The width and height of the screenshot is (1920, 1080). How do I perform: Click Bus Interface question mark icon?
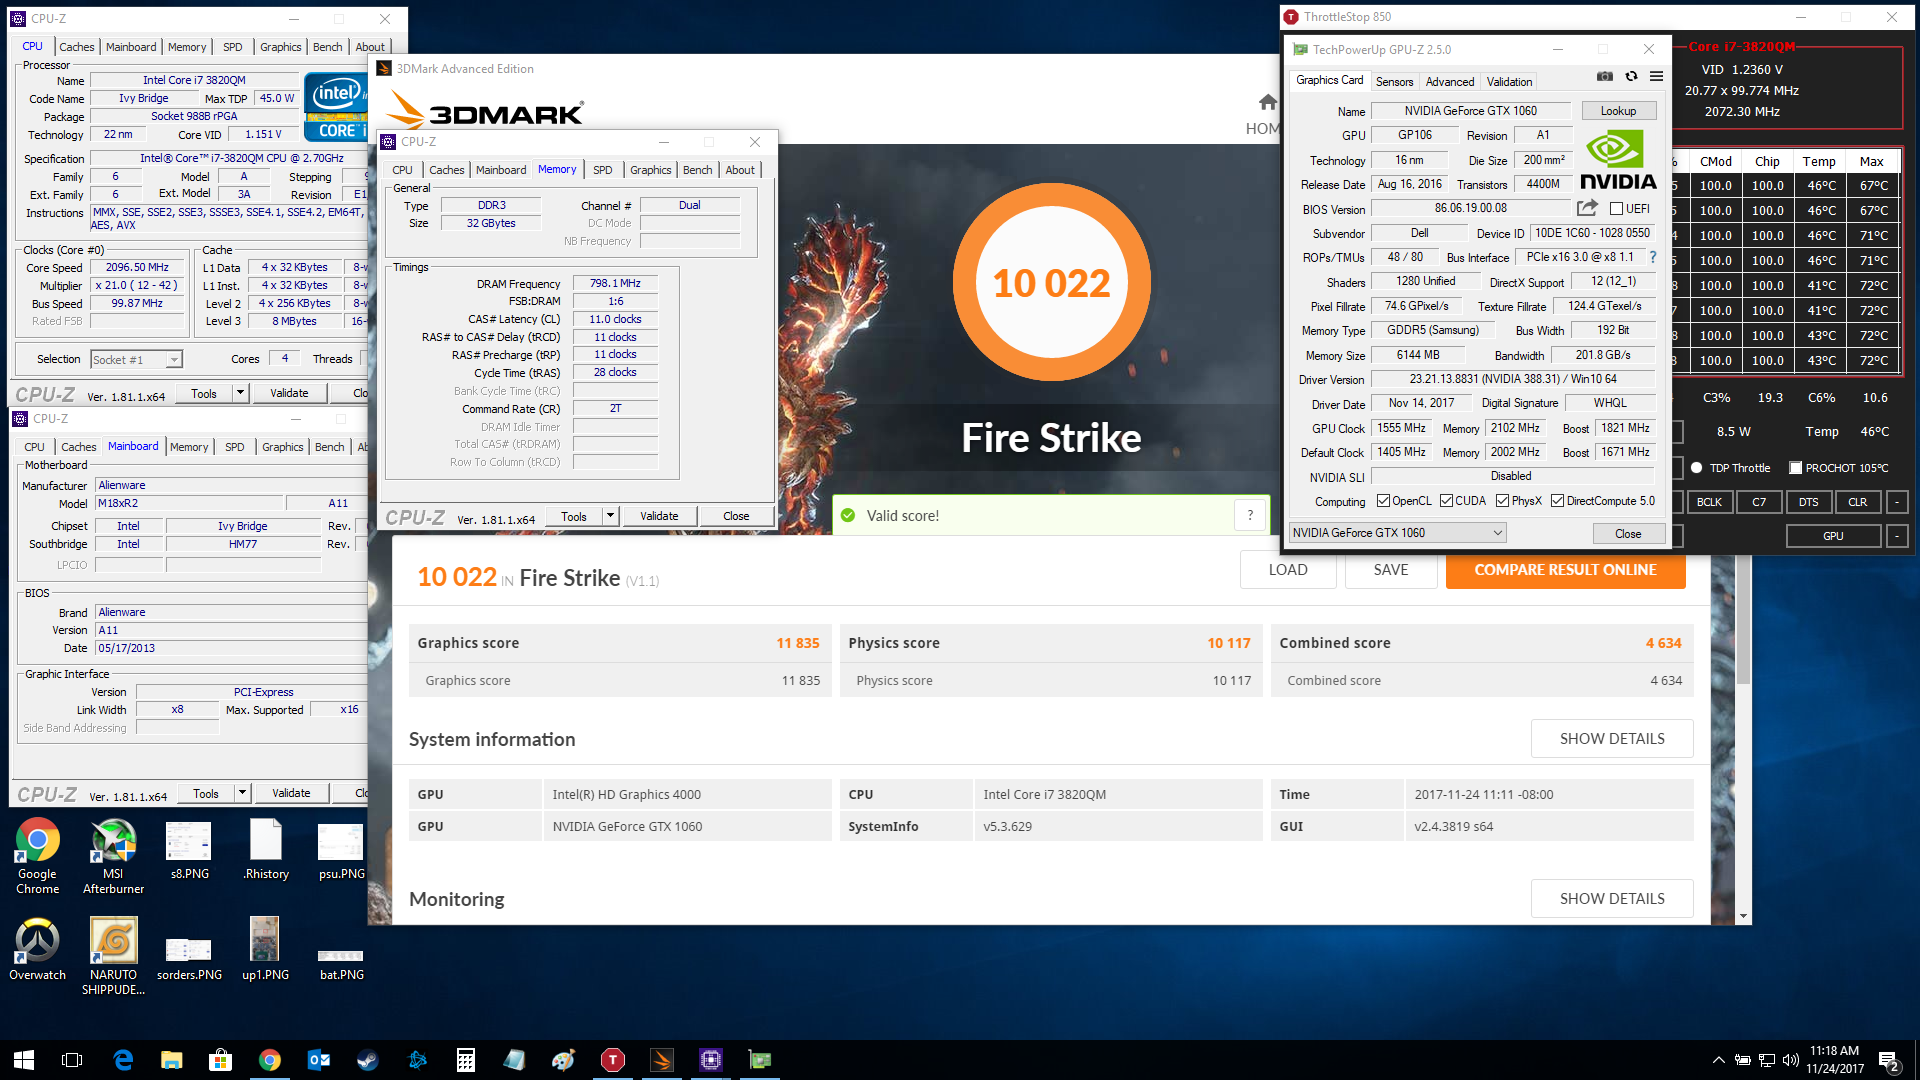tap(1653, 257)
